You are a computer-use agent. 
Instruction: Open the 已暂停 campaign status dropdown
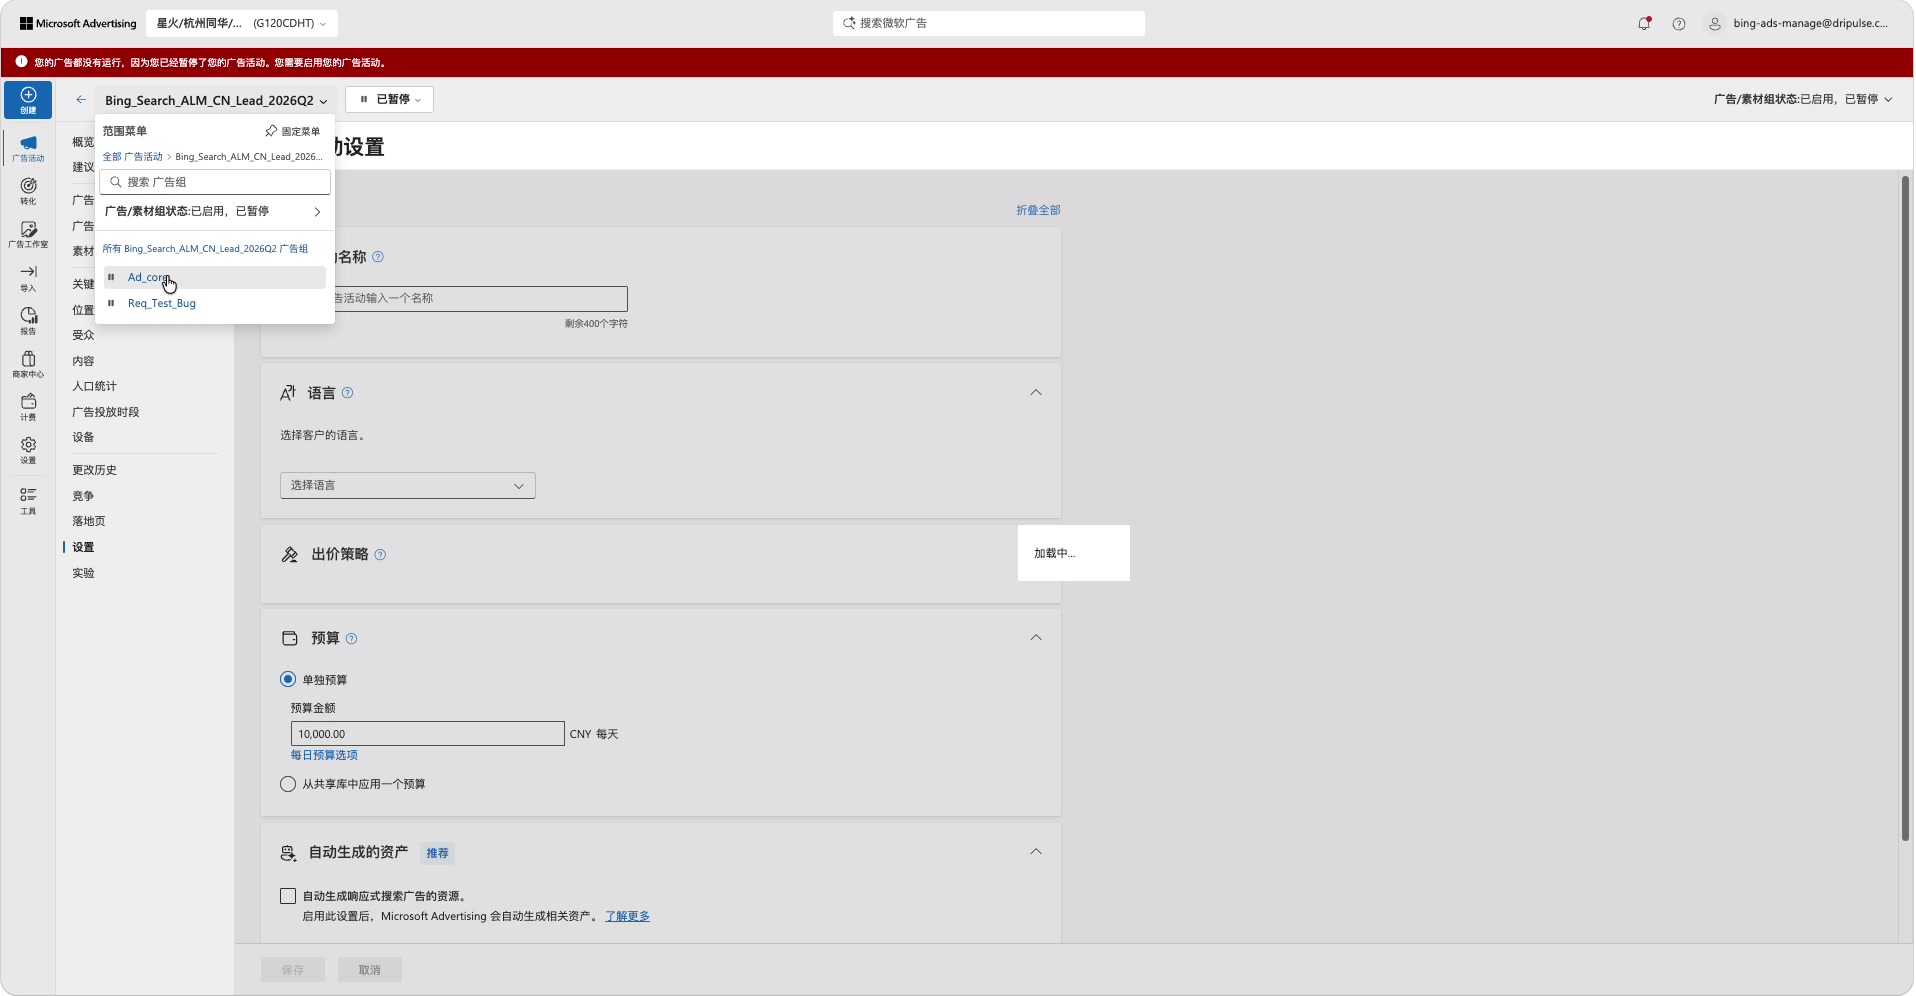click(x=390, y=99)
